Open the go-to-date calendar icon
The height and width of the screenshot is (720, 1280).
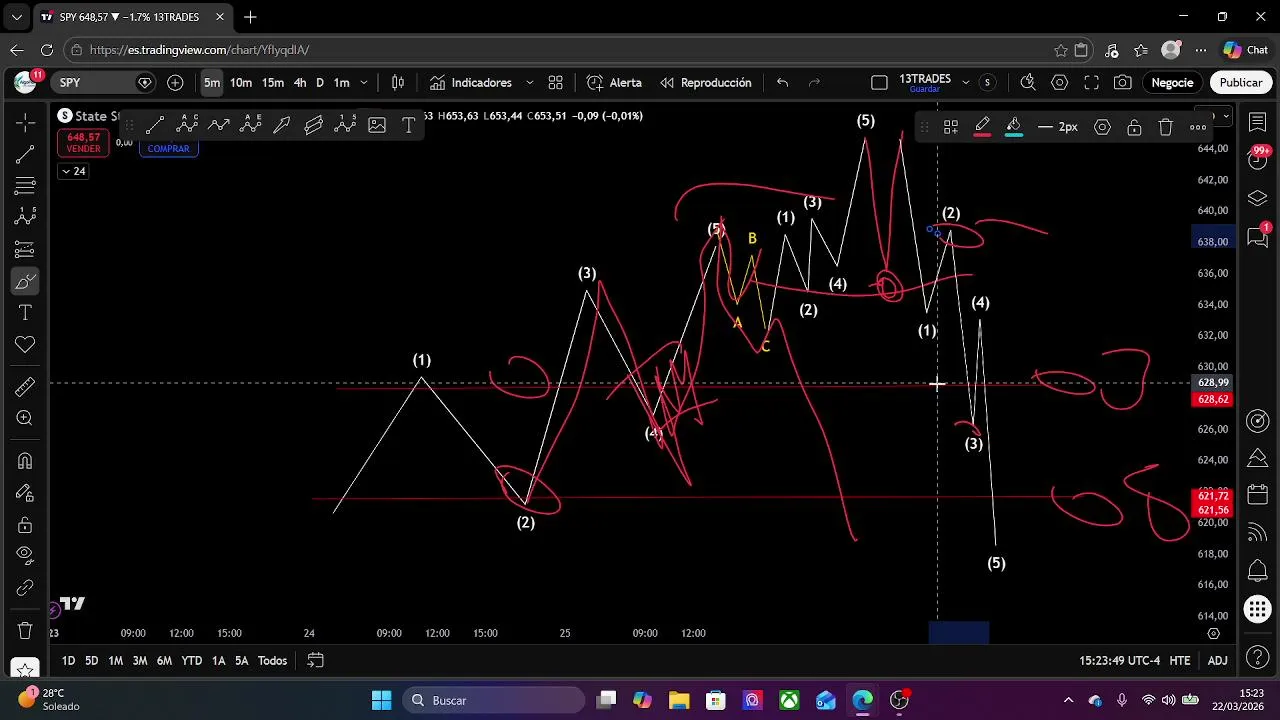pos(315,661)
